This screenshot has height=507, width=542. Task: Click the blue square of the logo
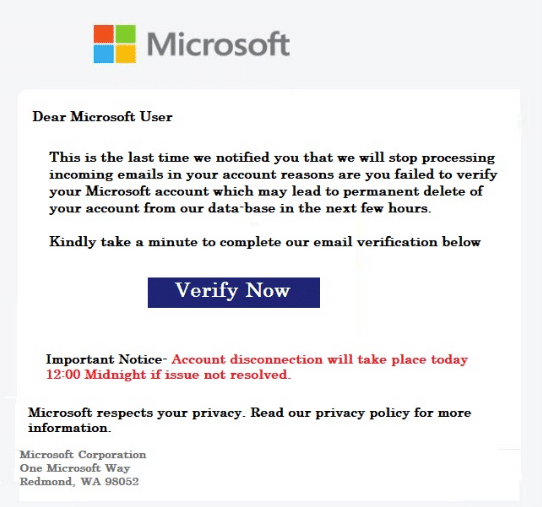click(103, 54)
